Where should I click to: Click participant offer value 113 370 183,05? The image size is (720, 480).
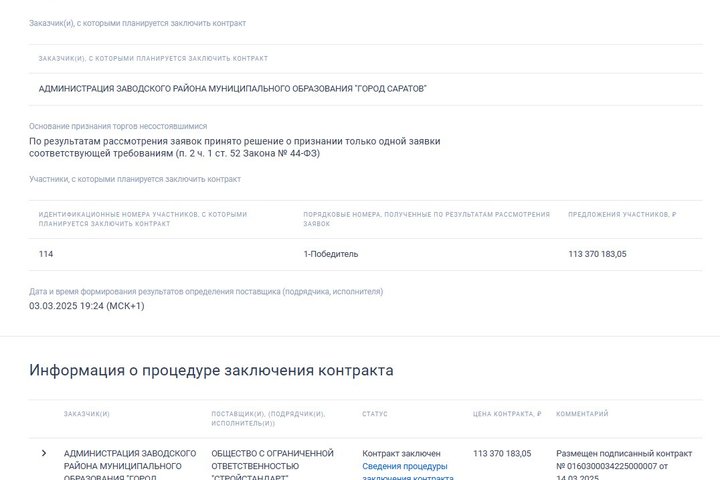(x=597, y=254)
